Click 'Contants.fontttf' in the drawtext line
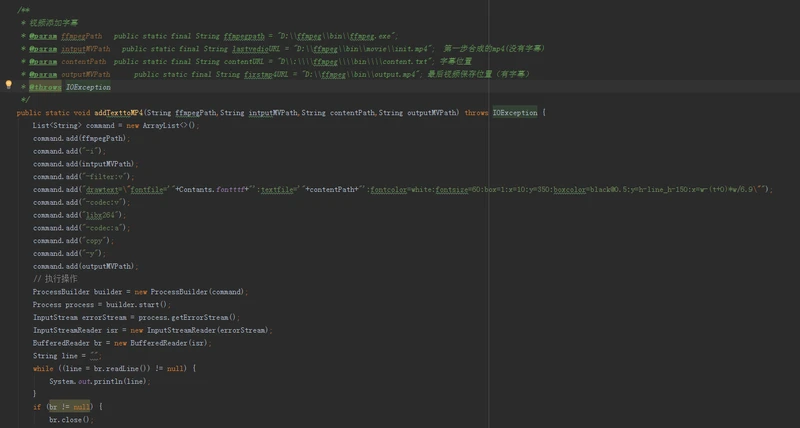 (213, 189)
